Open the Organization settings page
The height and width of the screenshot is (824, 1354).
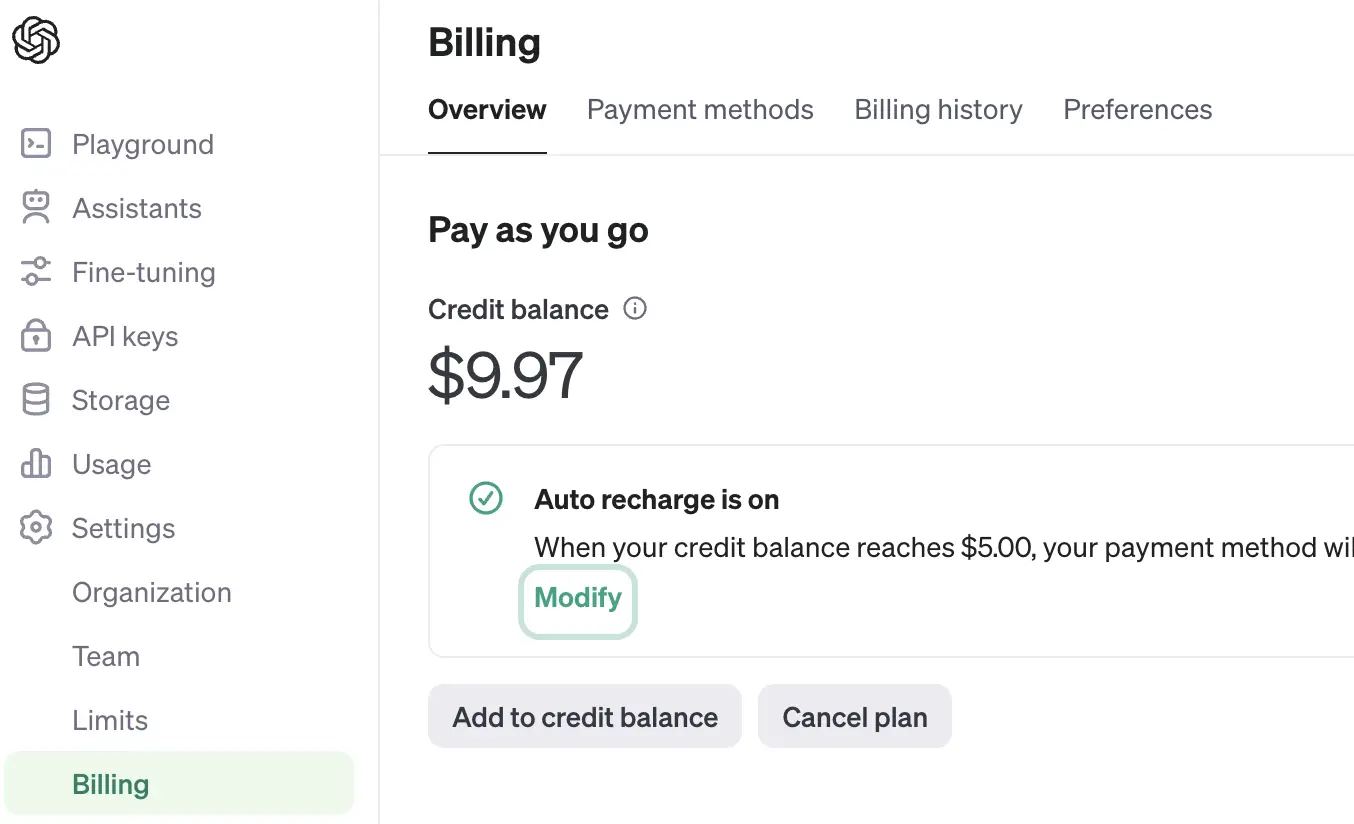pyautogui.click(x=152, y=592)
